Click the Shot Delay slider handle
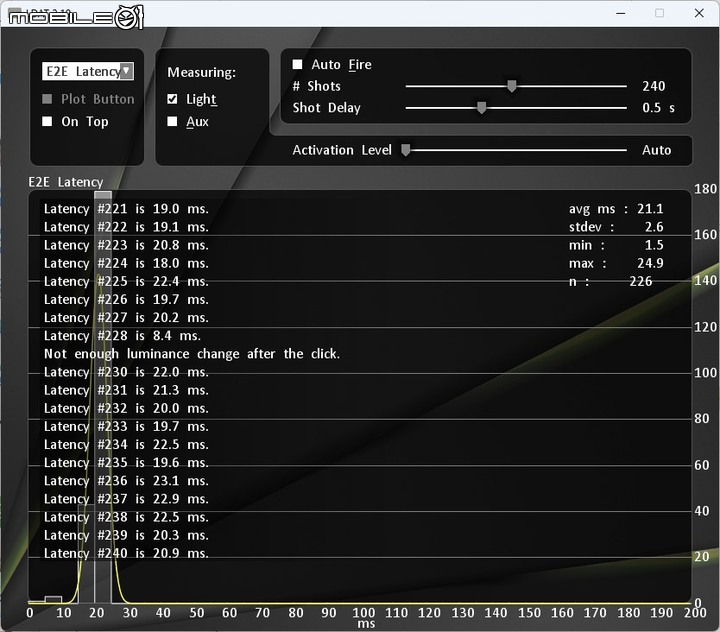The height and width of the screenshot is (632, 720). tap(481, 108)
